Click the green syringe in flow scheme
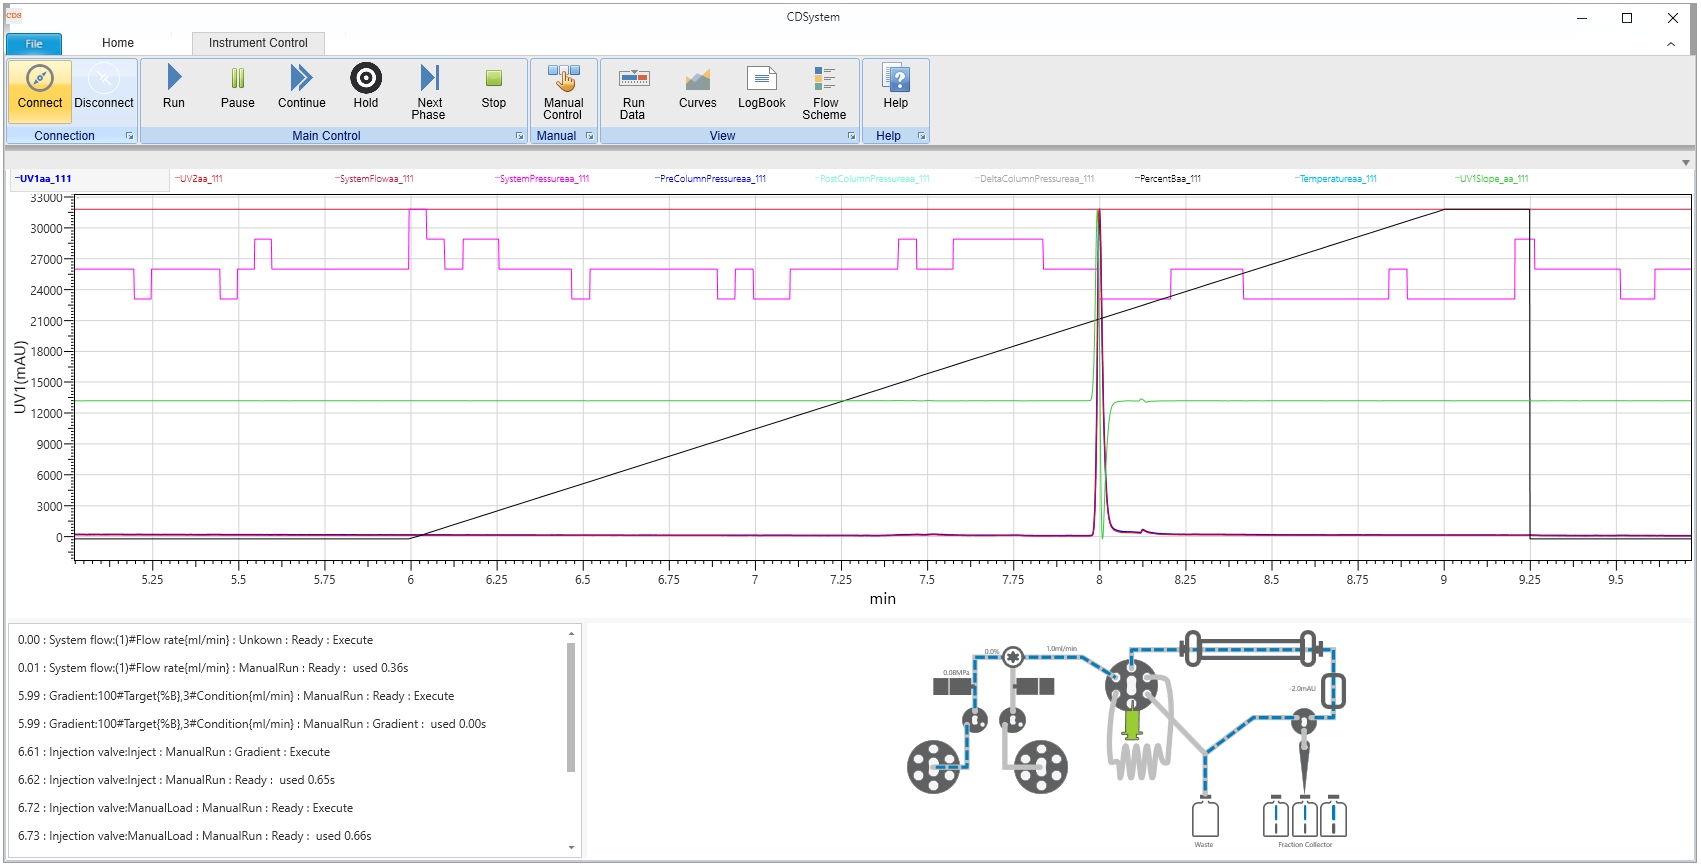The width and height of the screenshot is (1701, 866). click(1132, 724)
